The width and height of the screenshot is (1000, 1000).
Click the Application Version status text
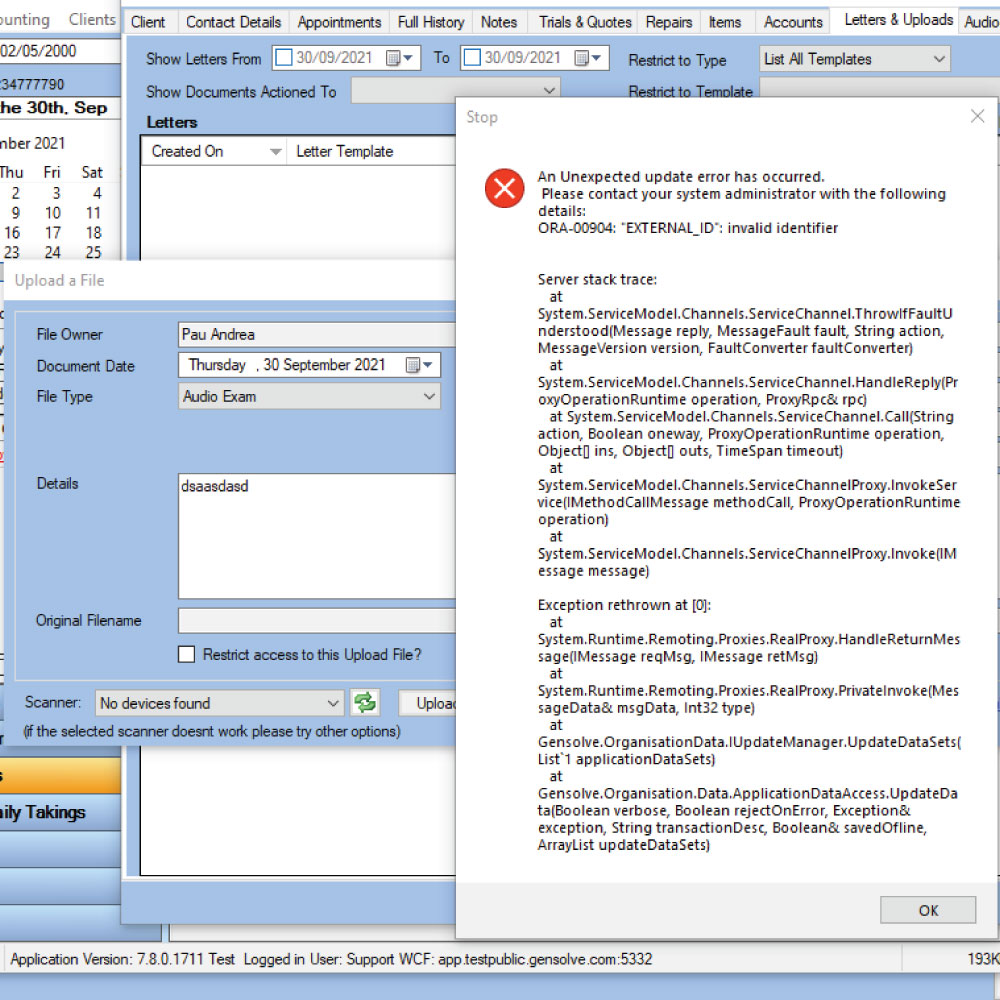[x=122, y=959]
